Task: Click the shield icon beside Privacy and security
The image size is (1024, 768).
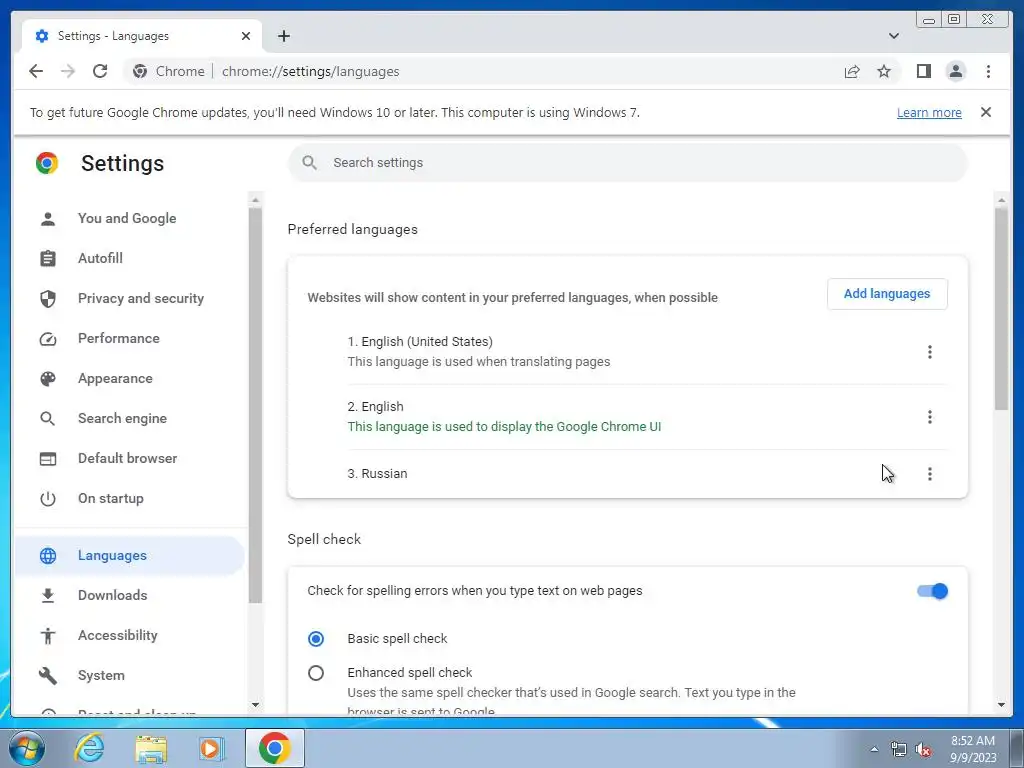Action: coord(48,298)
